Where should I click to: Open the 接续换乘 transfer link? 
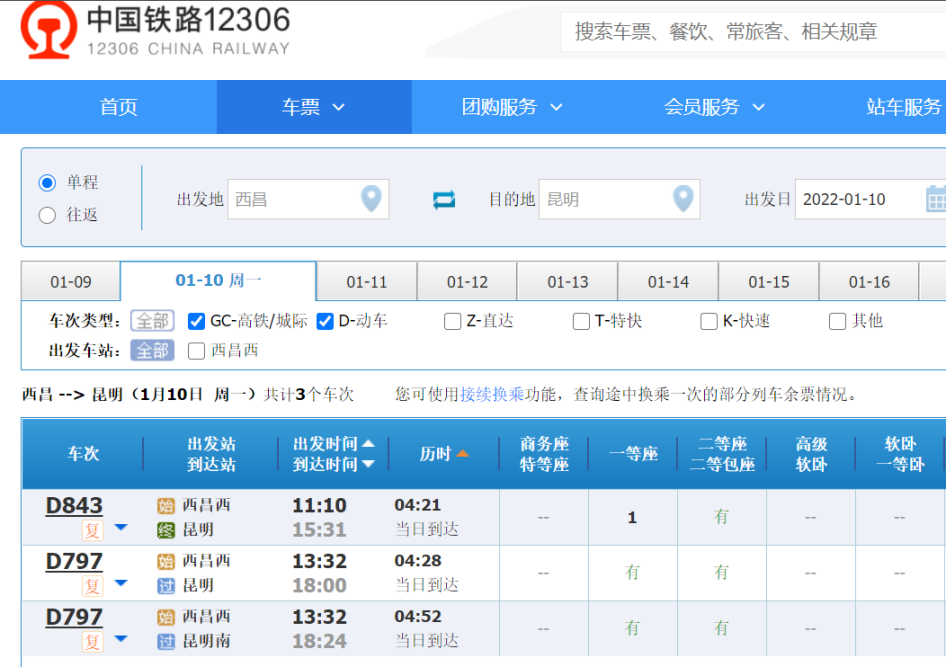click(492, 394)
